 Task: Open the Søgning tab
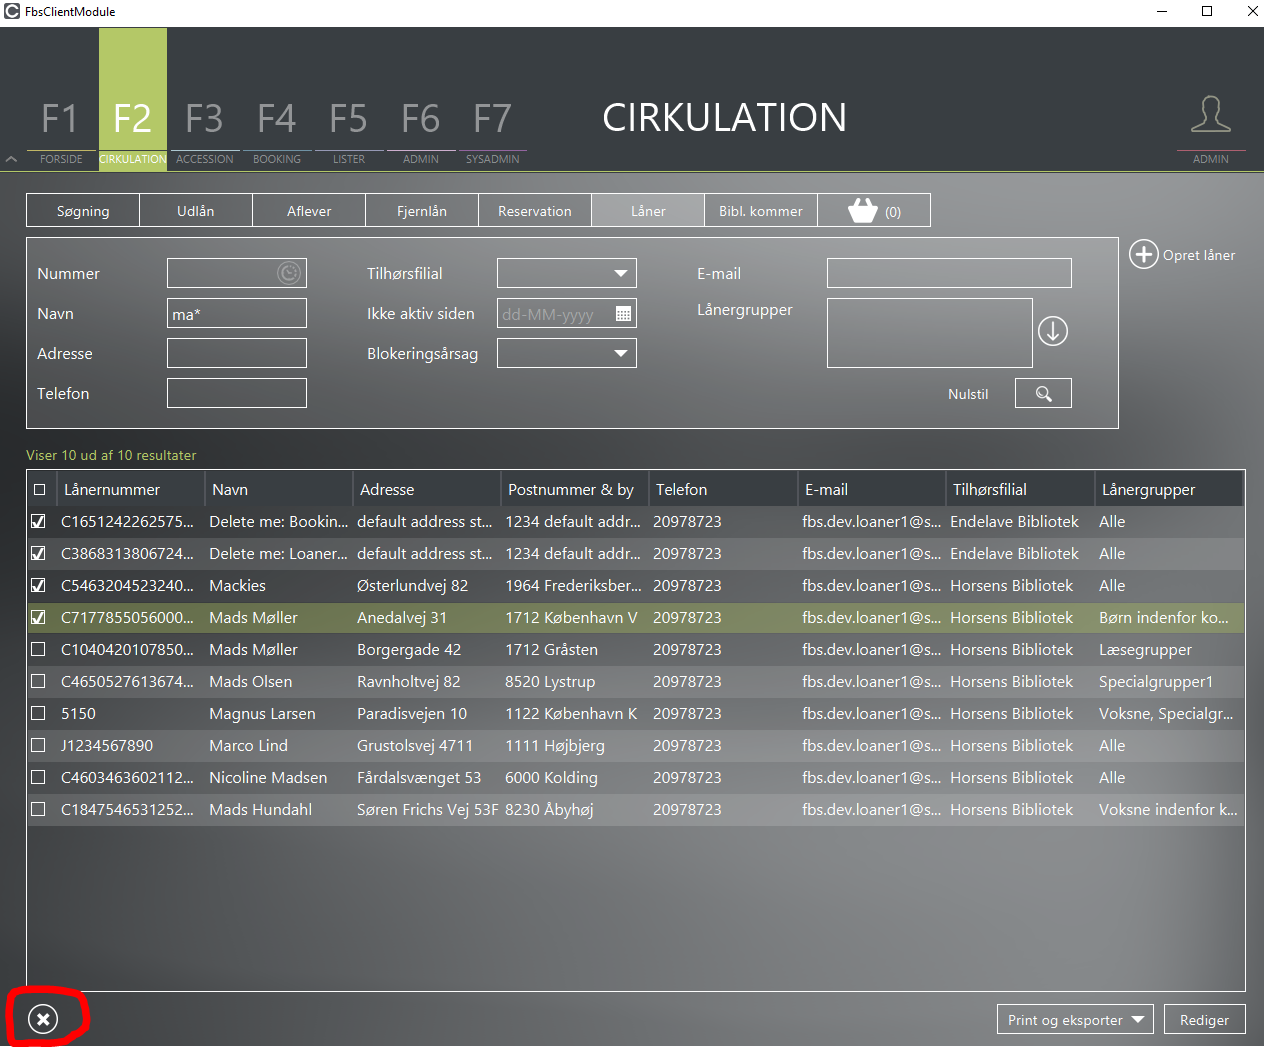coord(83,211)
